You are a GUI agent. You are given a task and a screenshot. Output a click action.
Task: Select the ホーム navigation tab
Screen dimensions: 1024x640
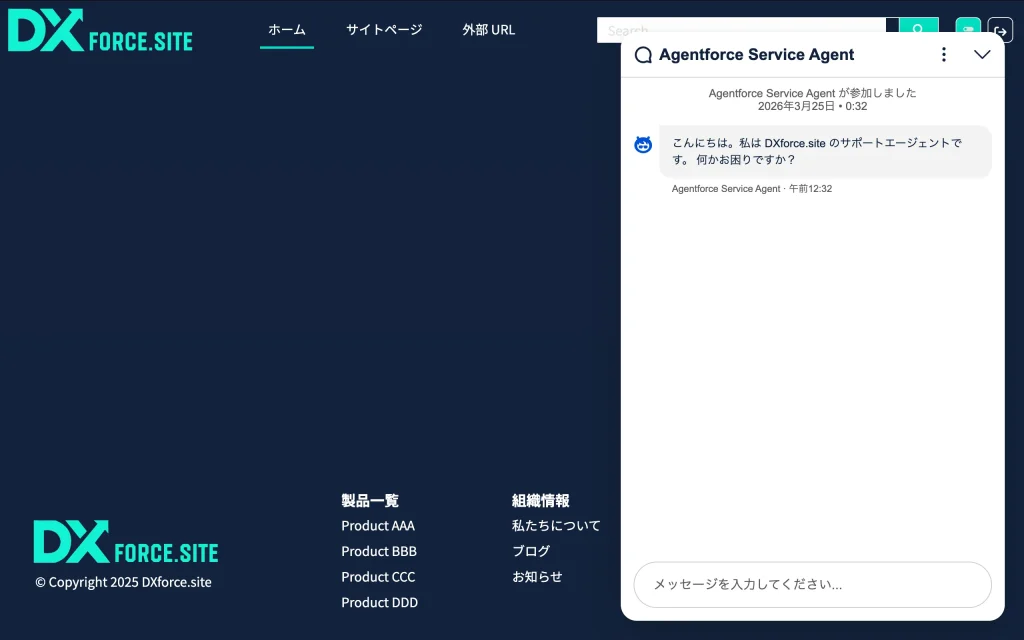[x=287, y=30]
